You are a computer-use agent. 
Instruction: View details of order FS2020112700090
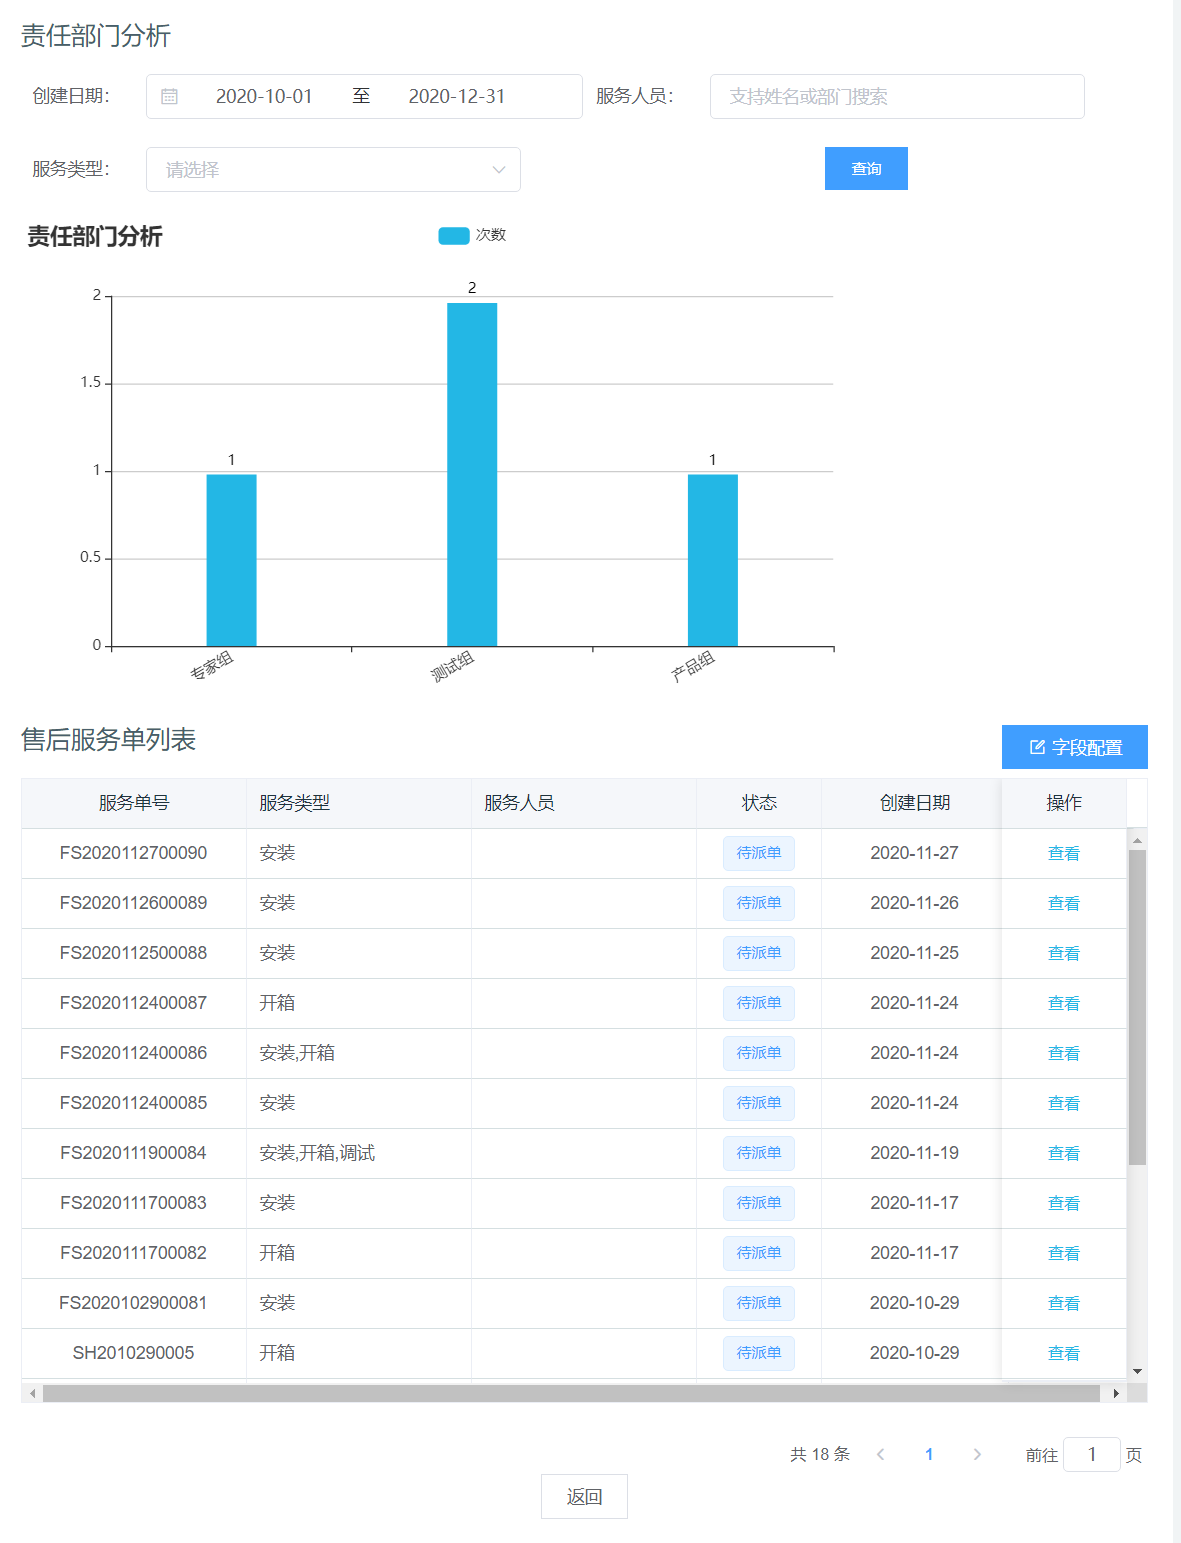(x=1063, y=853)
